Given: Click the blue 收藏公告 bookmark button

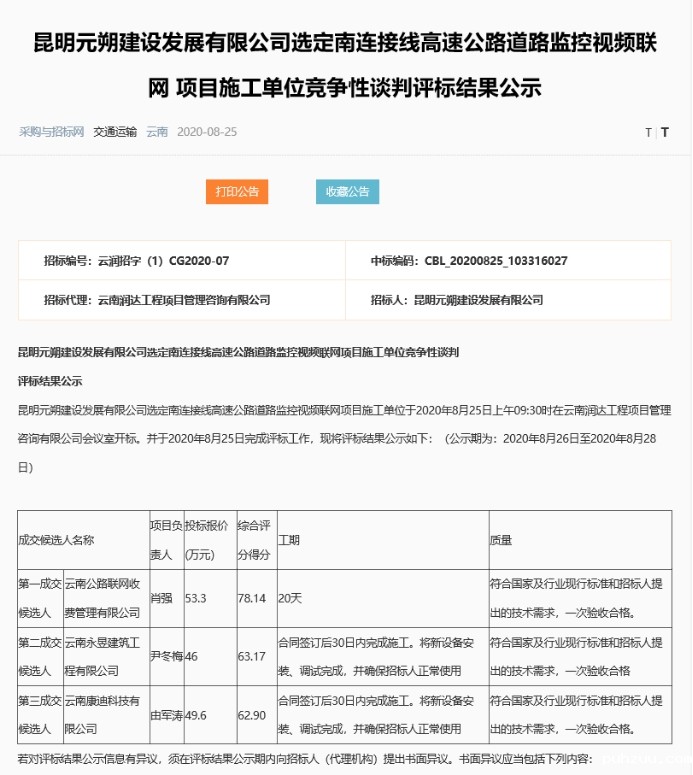Looking at the screenshot, I should click(x=348, y=192).
